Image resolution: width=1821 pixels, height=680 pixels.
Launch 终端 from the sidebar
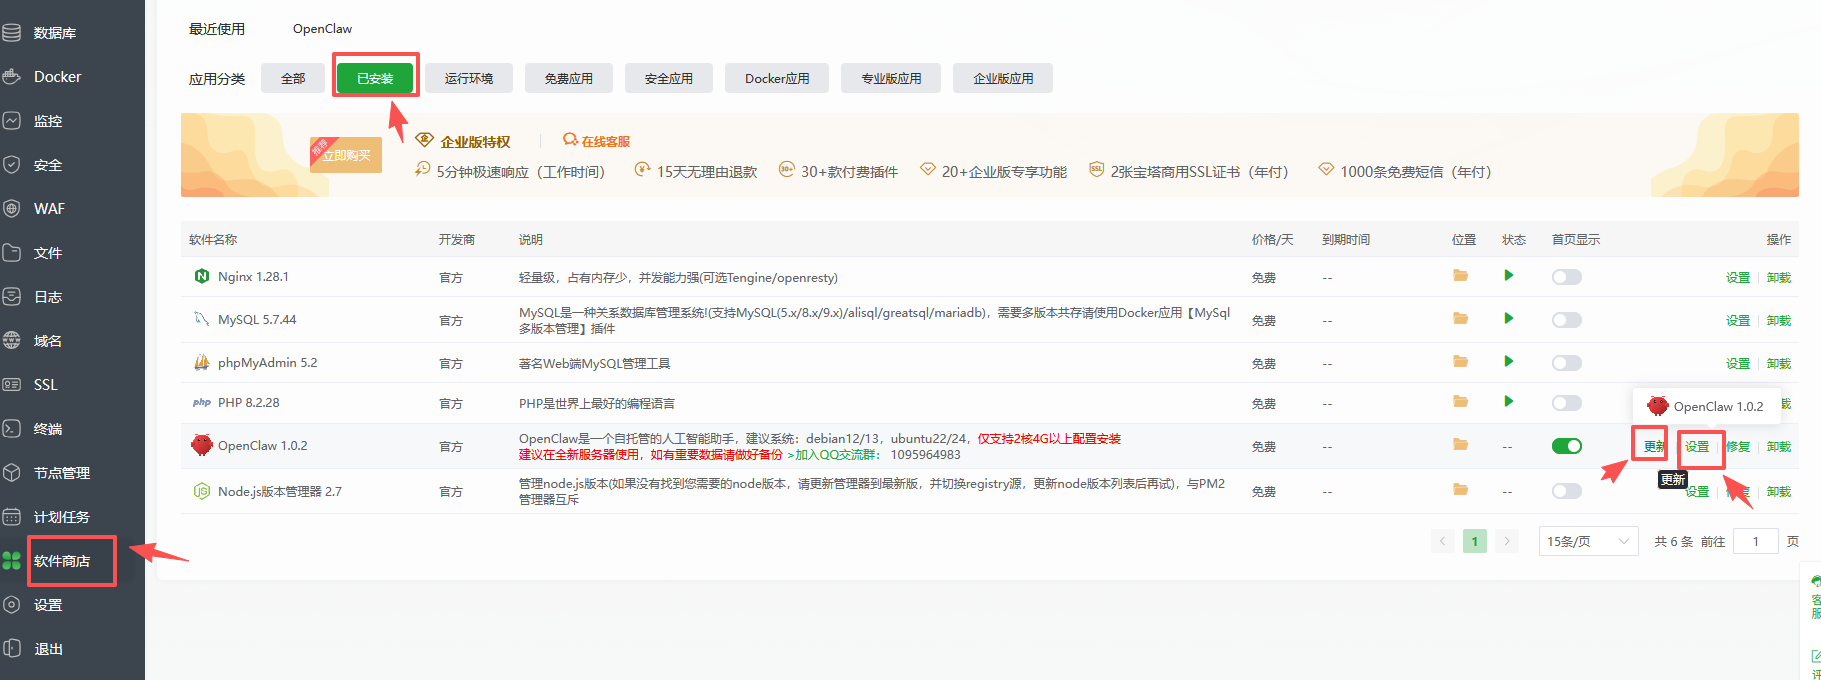[47, 429]
